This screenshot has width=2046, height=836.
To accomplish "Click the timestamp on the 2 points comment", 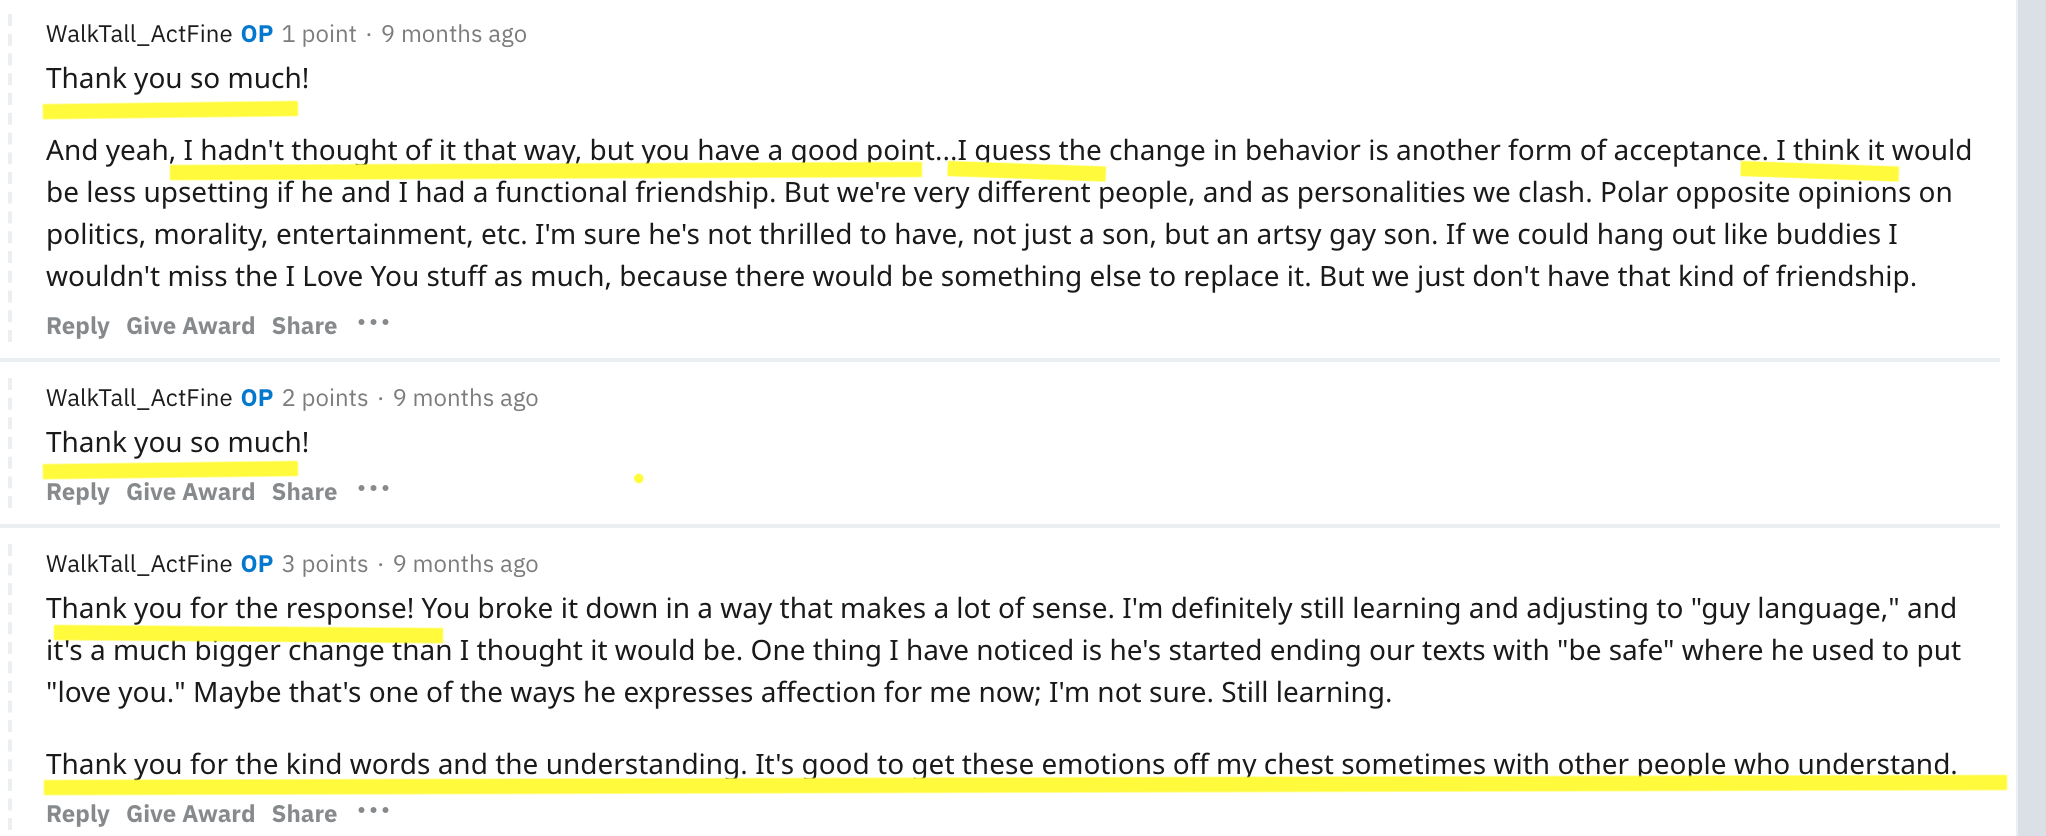I will click(465, 398).
